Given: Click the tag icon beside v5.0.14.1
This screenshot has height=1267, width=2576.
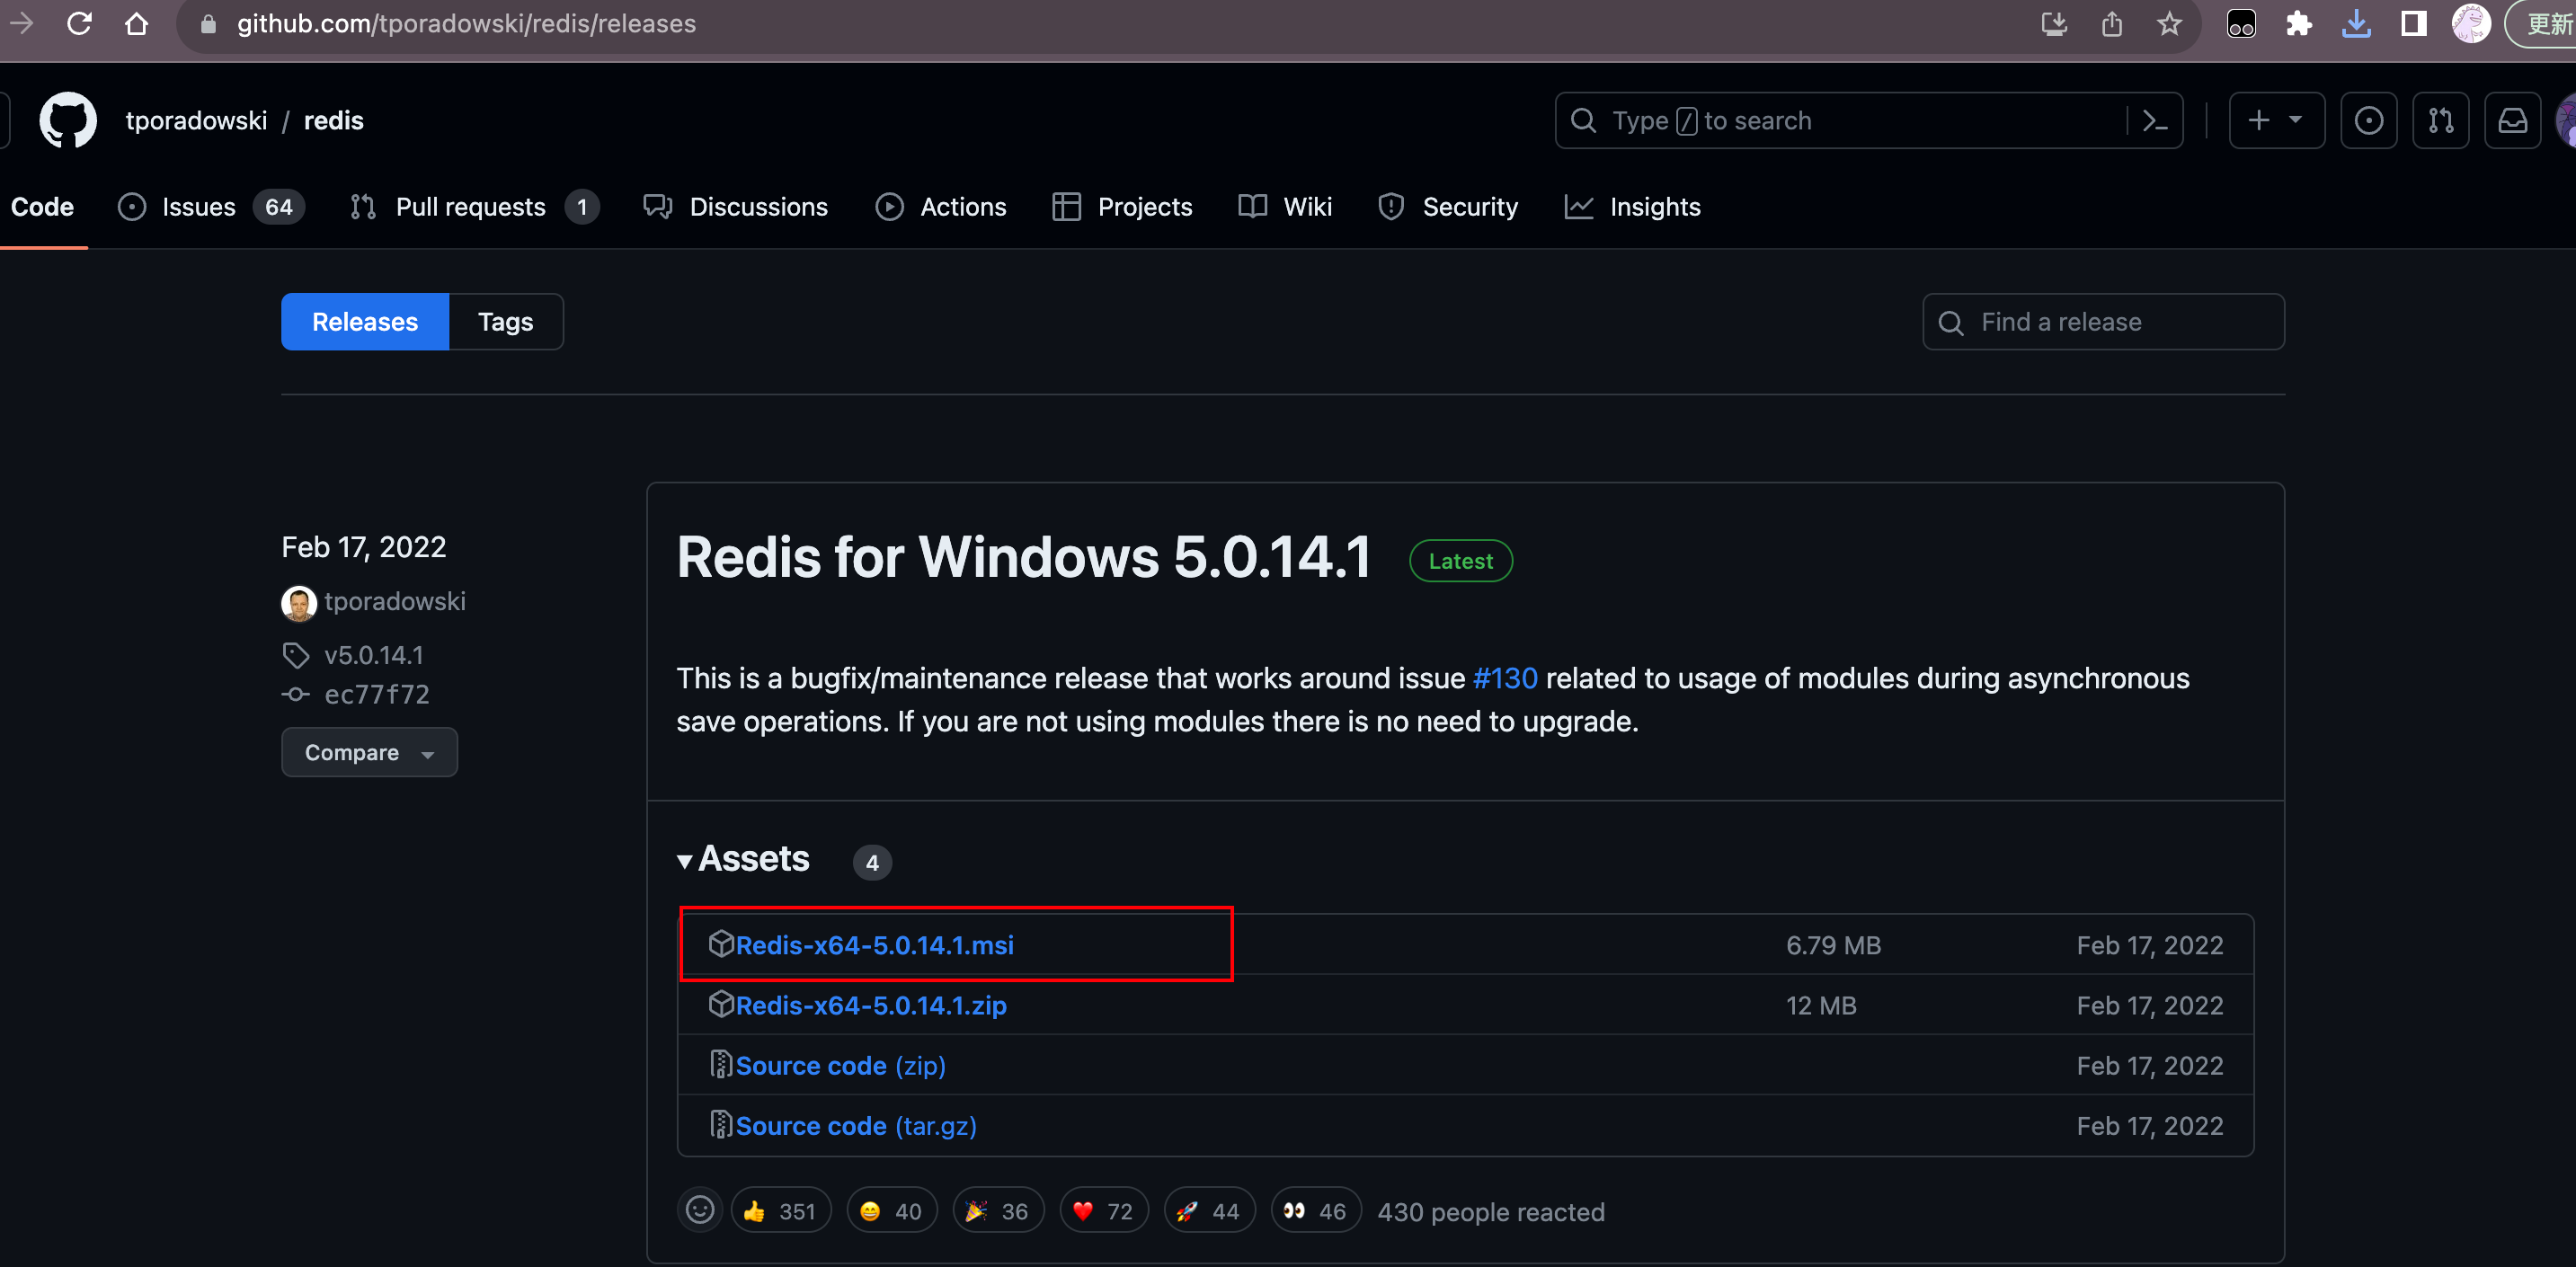Looking at the screenshot, I should click(295, 655).
